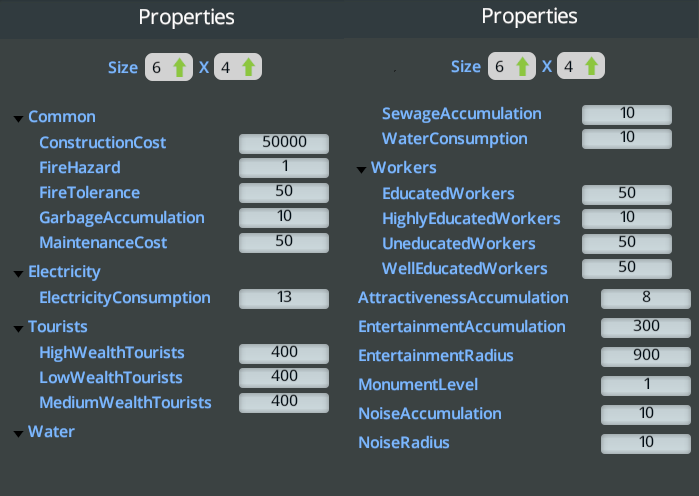The width and height of the screenshot is (699, 496).
Task: Click the green arrow beside width 6 in right panel
Action: click(x=522, y=67)
